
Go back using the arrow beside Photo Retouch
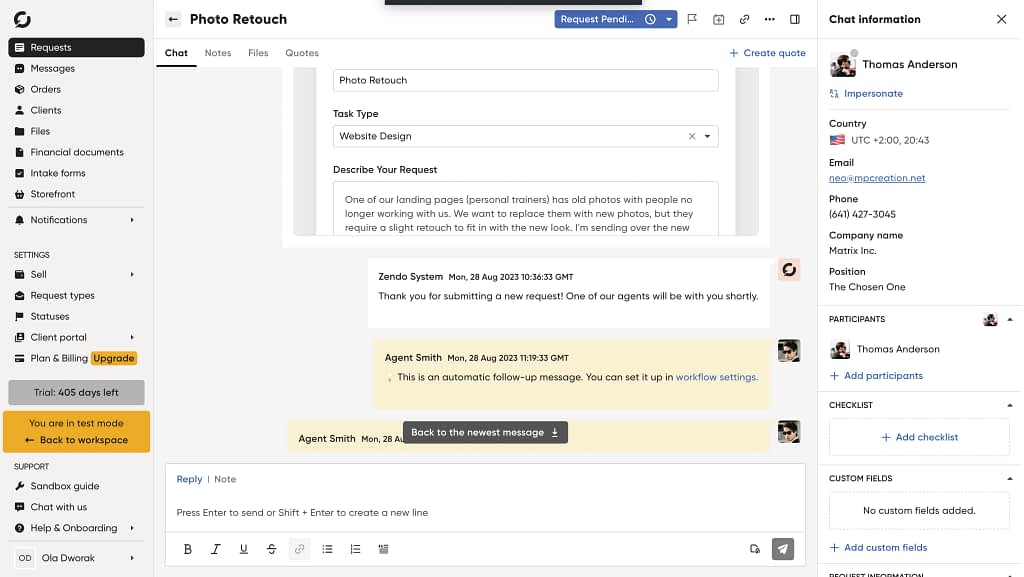tap(173, 20)
